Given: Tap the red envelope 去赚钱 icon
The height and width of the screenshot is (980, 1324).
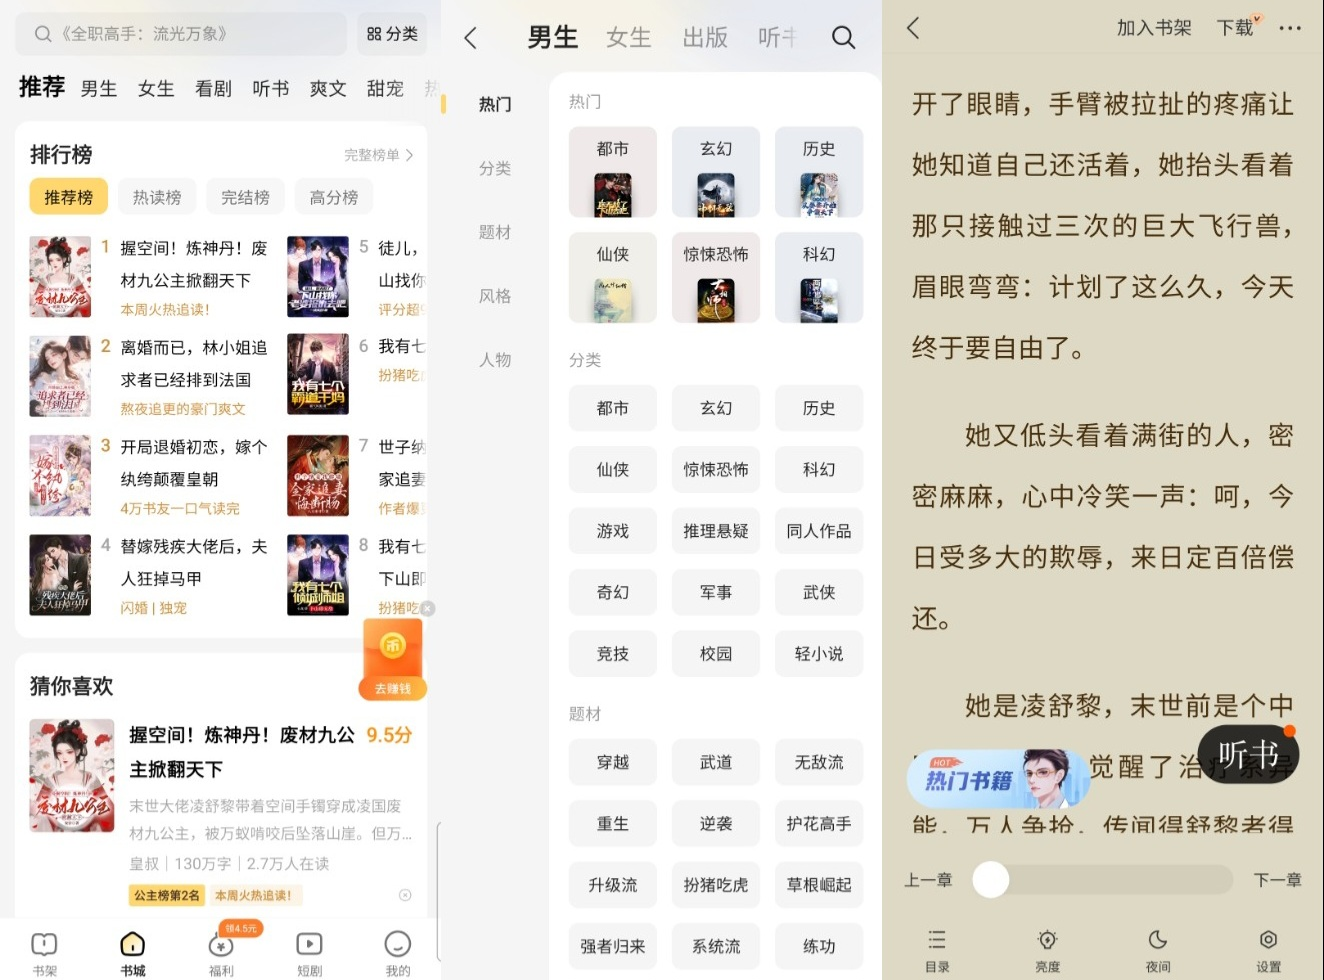Looking at the screenshot, I should pyautogui.click(x=392, y=658).
